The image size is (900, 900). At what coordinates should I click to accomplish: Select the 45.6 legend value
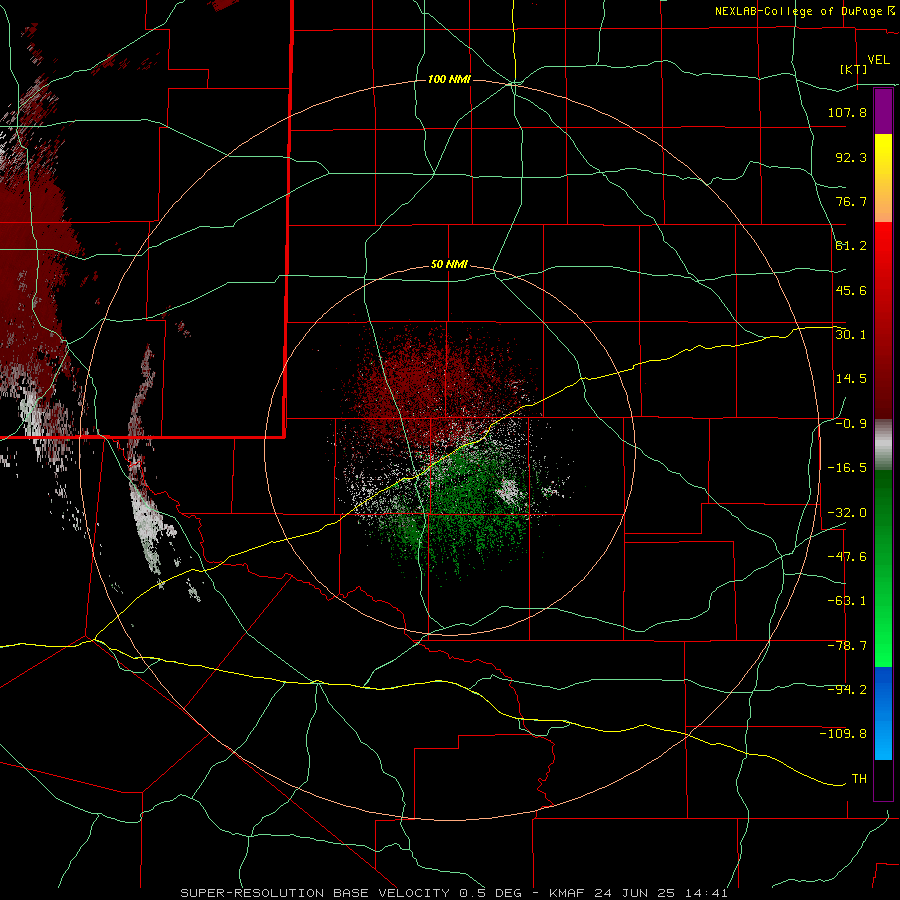tap(851, 290)
